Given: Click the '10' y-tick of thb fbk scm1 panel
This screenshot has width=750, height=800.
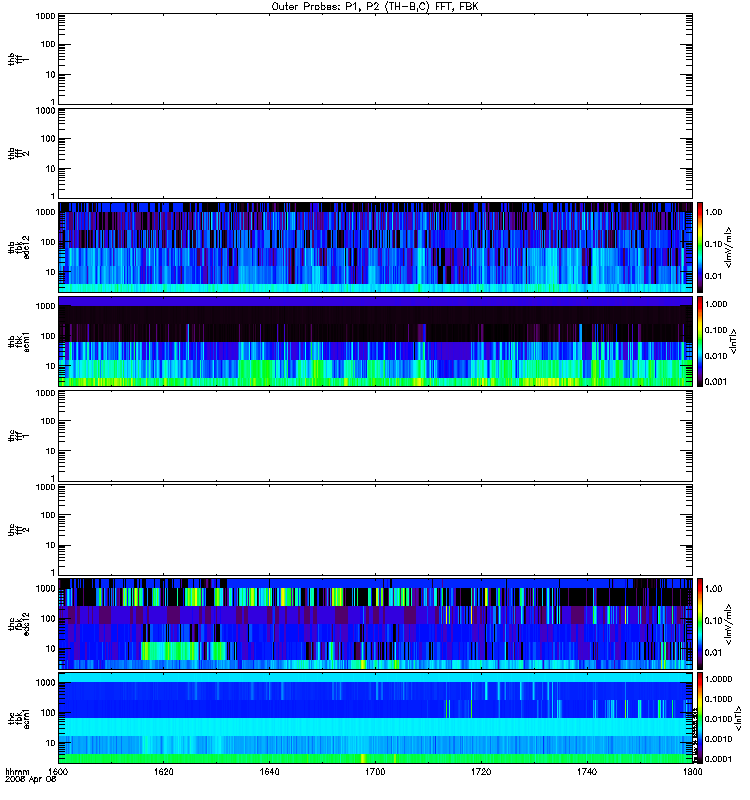Looking at the screenshot, I should click(x=51, y=366).
